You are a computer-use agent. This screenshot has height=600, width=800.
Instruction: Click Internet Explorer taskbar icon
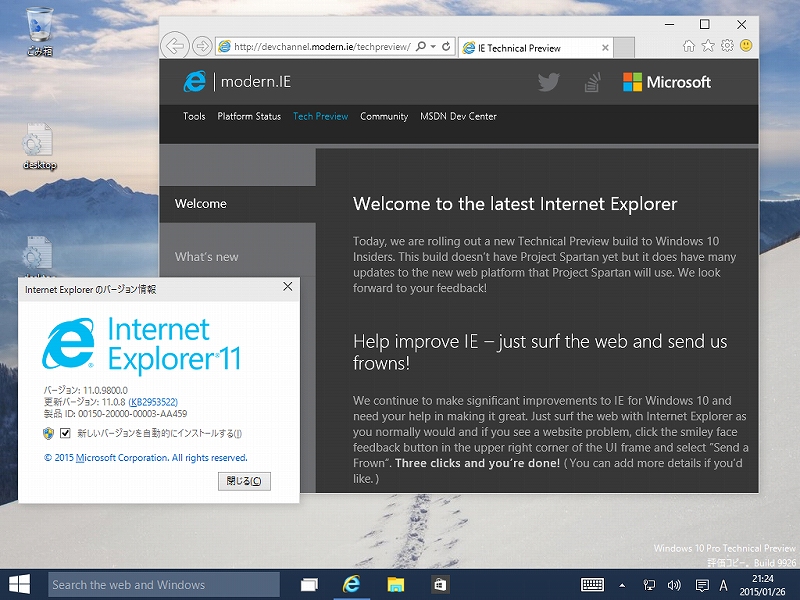point(352,585)
